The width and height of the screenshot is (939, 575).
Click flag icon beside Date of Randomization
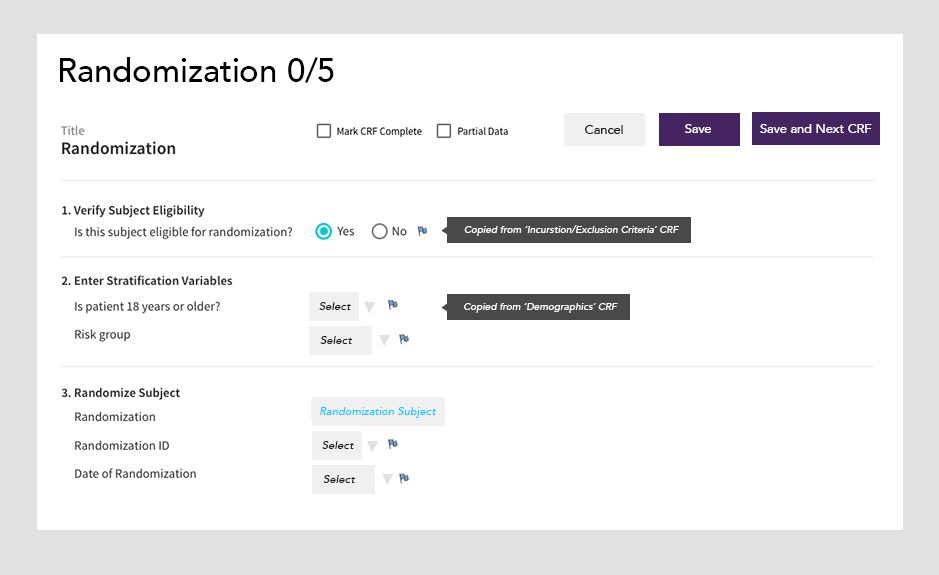(404, 478)
